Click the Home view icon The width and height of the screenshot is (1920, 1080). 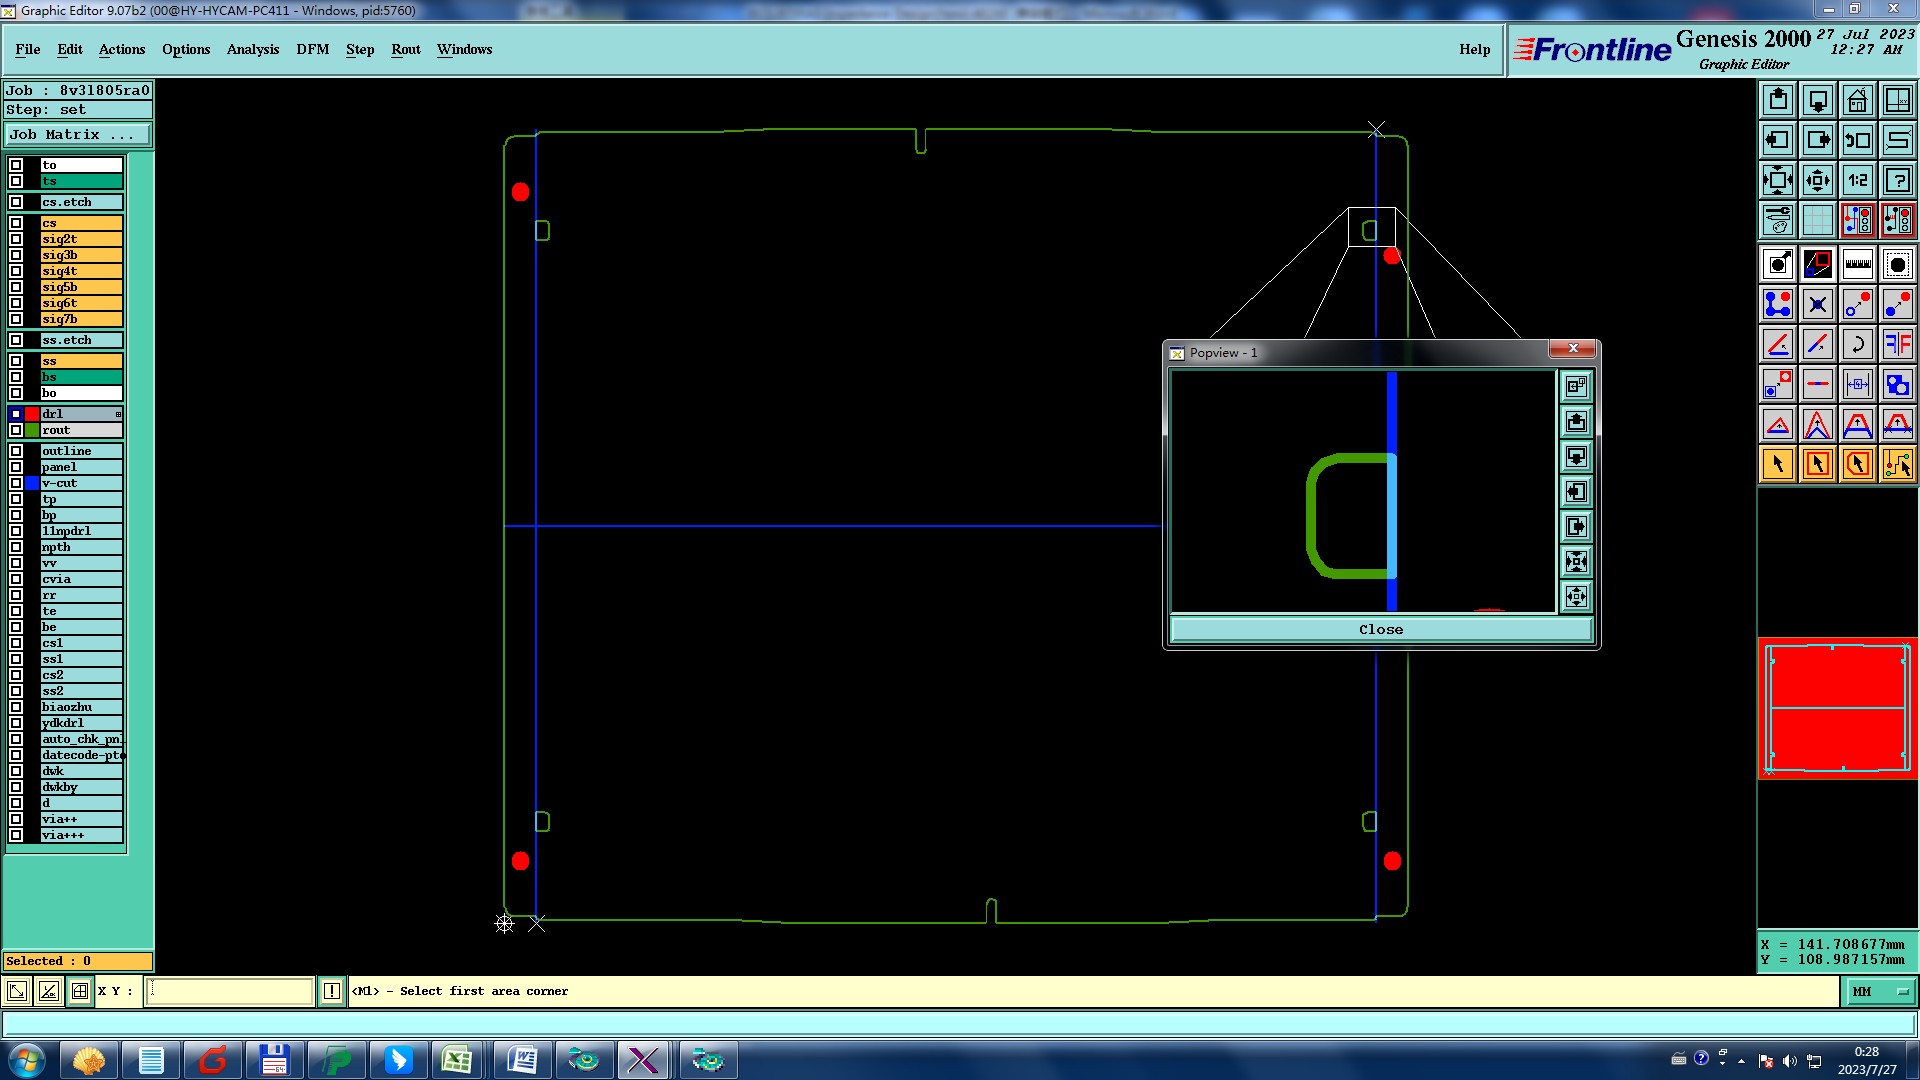coord(1857,100)
